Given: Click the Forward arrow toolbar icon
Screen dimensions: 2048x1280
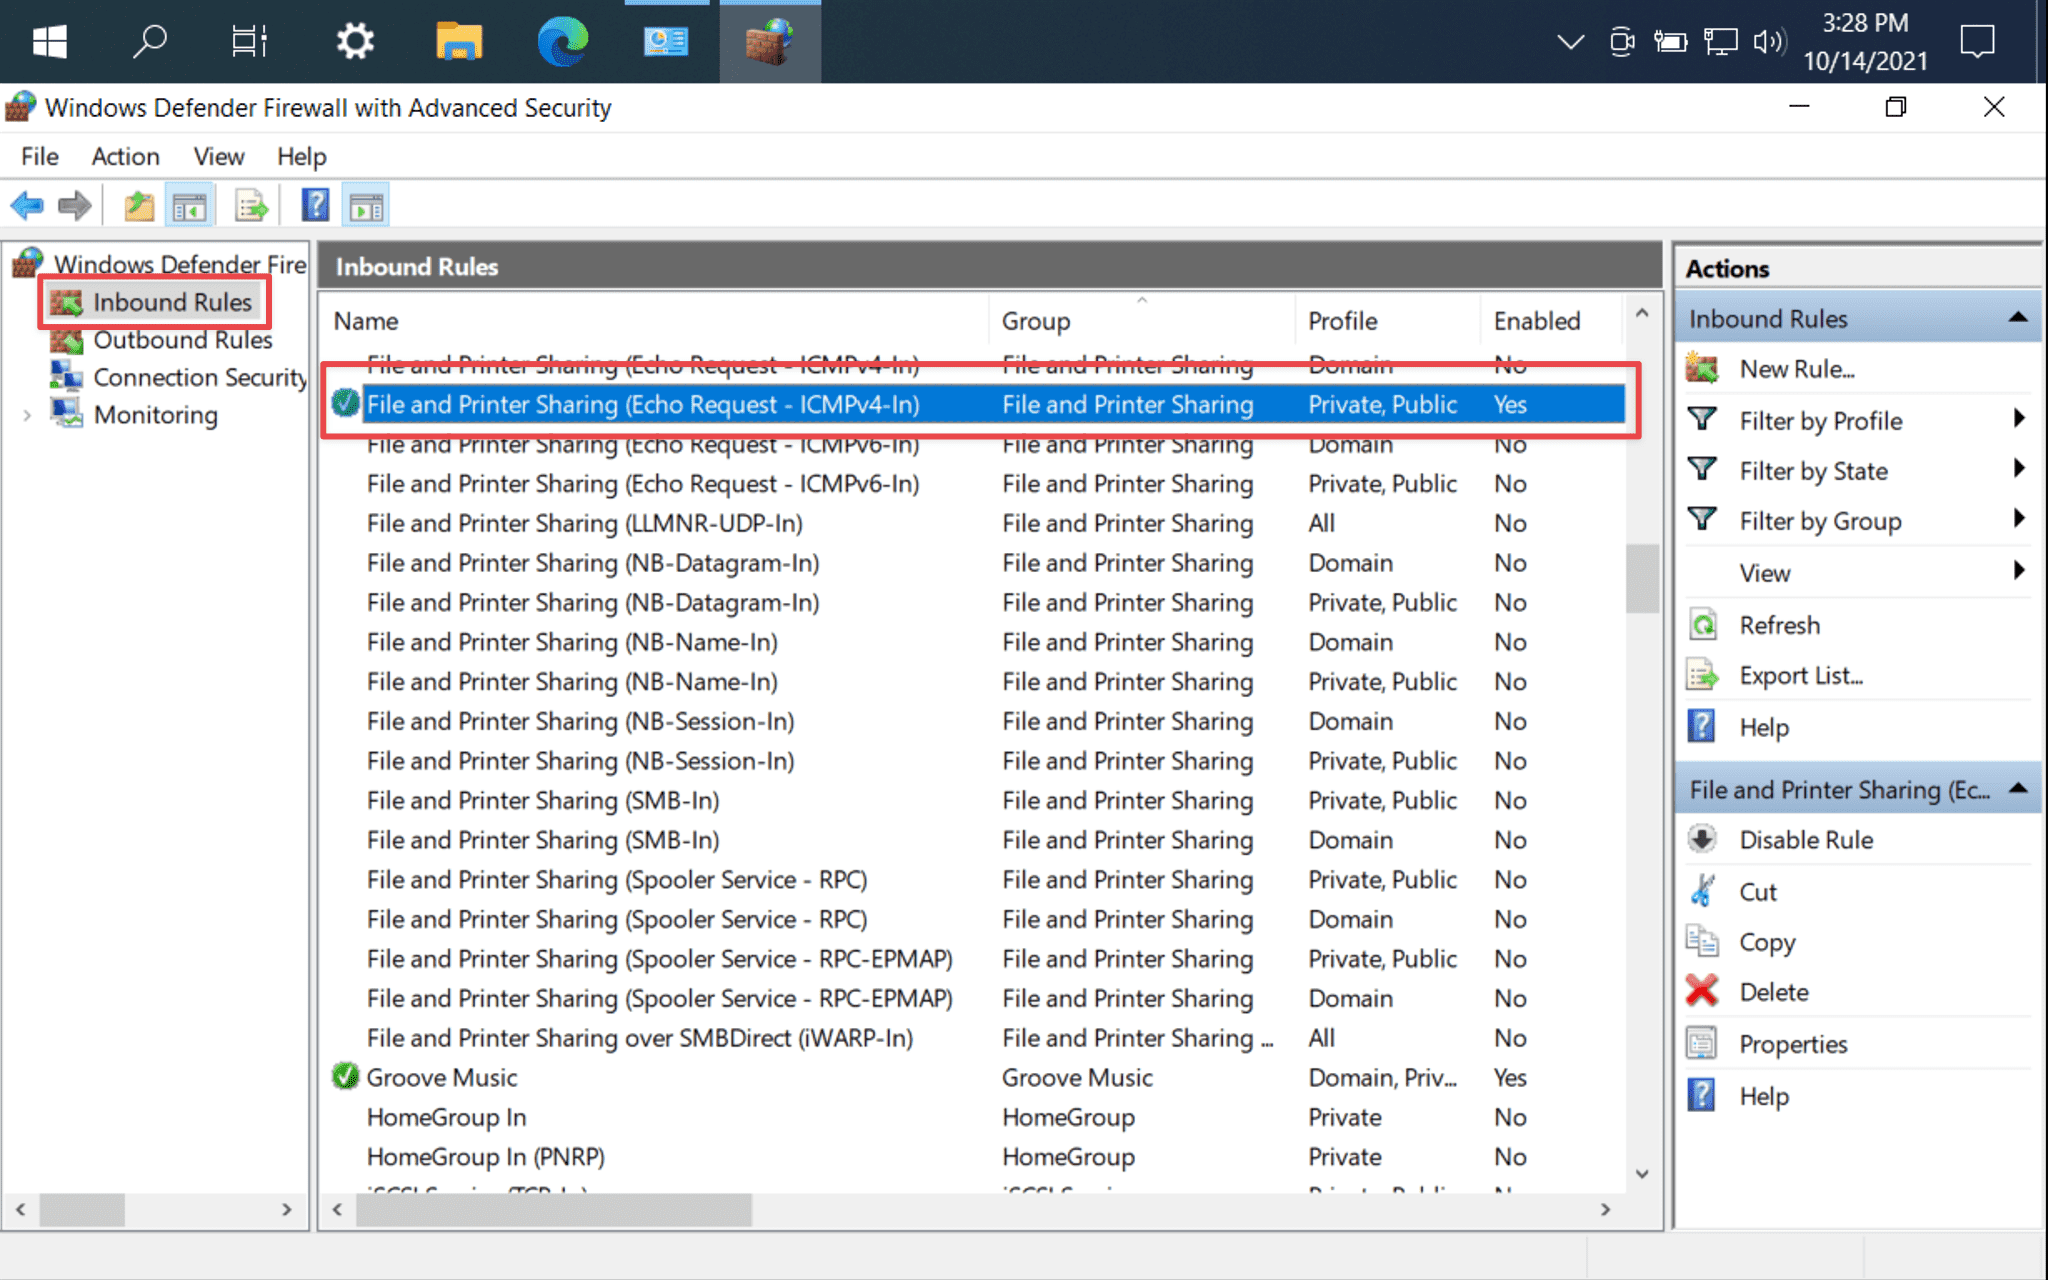Looking at the screenshot, I should coord(75,206).
